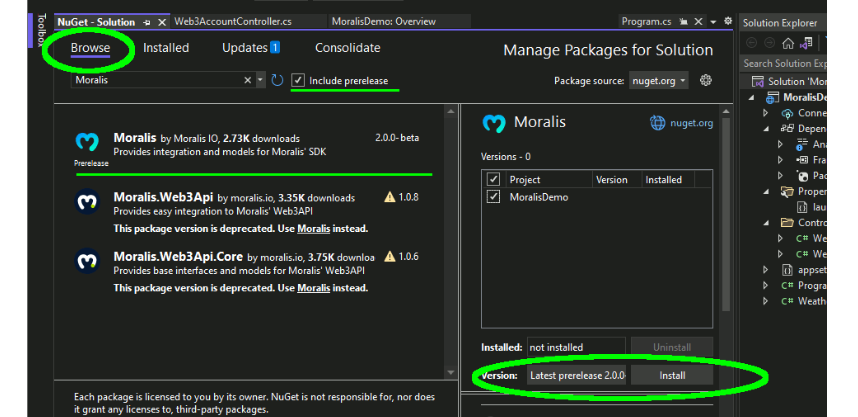858x417 pixels.
Task: Toggle the Include prerelease checkbox
Action: tap(298, 80)
